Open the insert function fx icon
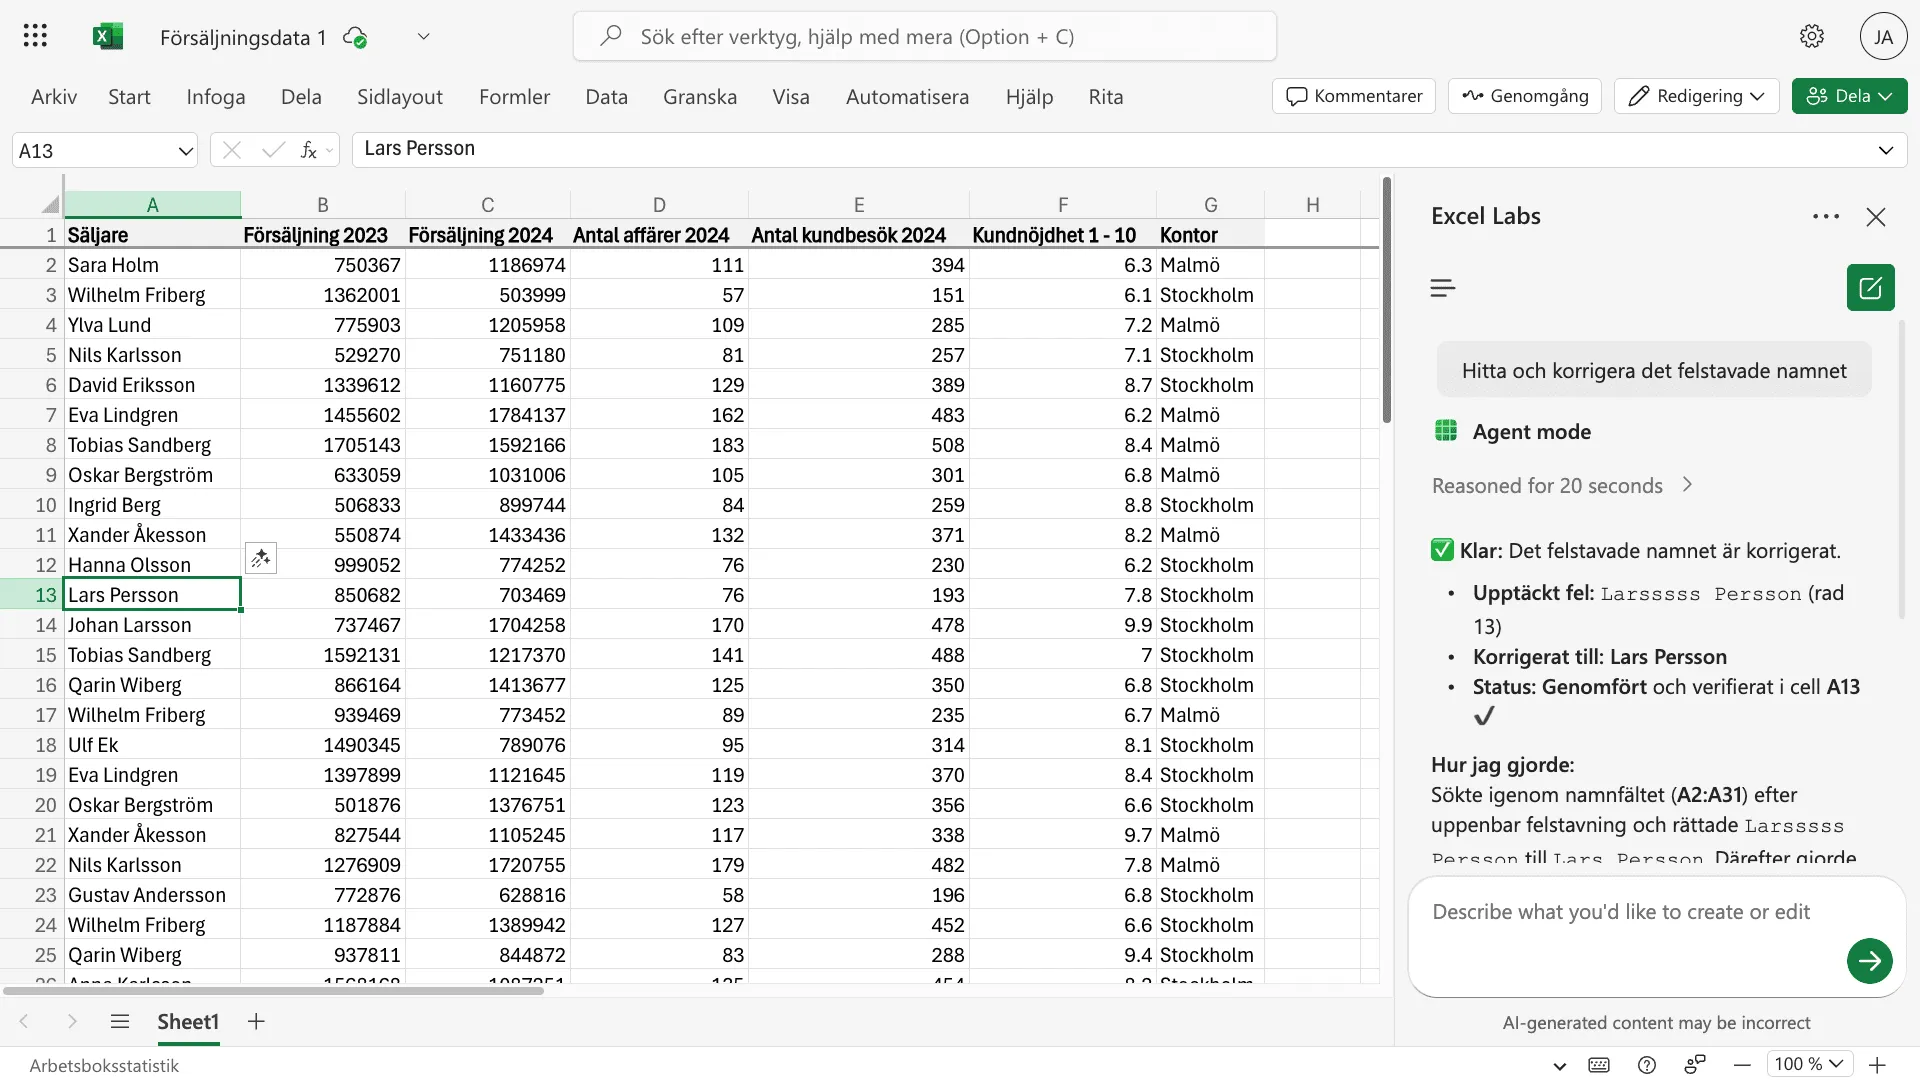This screenshot has height=1080, width=1920. (308, 150)
